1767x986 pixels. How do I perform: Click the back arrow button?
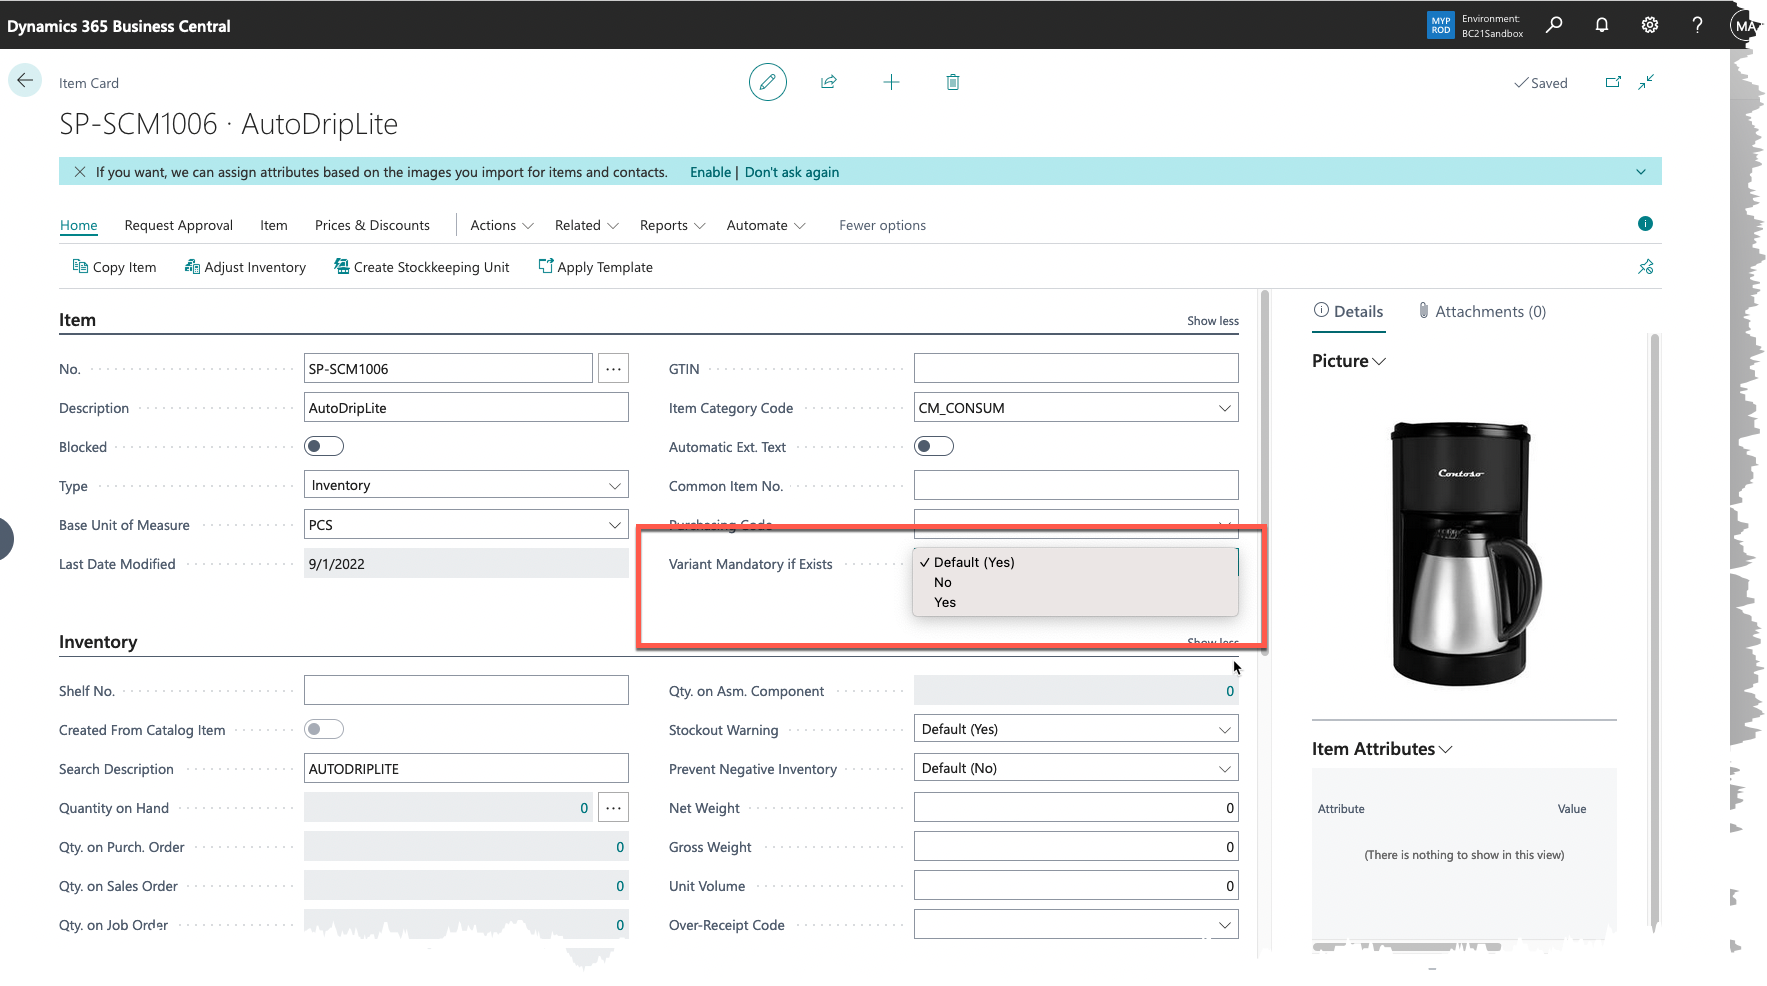pyautogui.click(x=25, y=81)
